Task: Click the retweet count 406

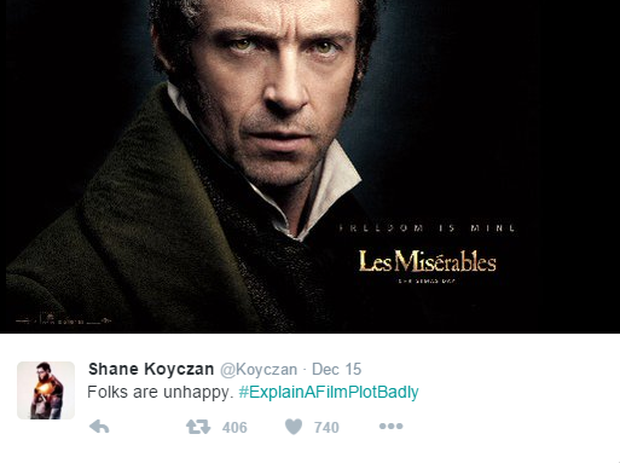Action: pos(234,427)
